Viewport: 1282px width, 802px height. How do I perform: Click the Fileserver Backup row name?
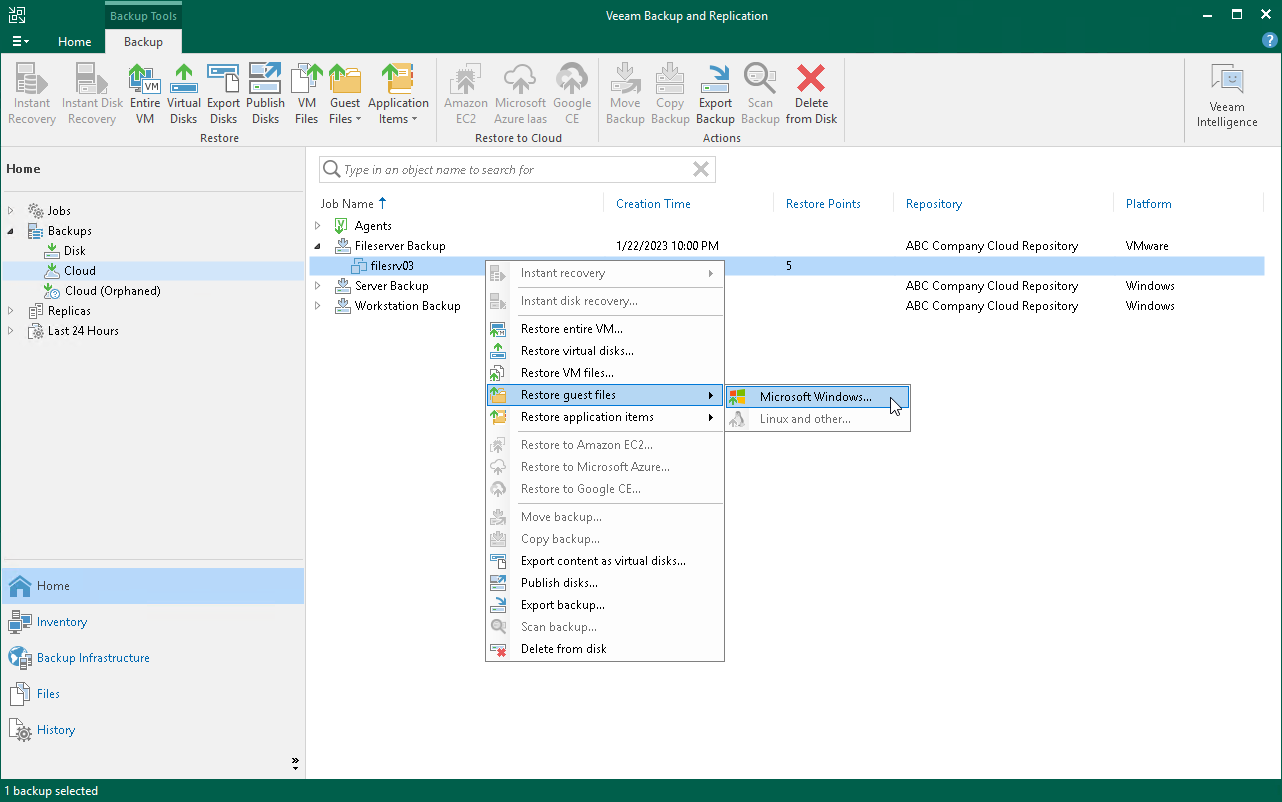tap(400, 246)
